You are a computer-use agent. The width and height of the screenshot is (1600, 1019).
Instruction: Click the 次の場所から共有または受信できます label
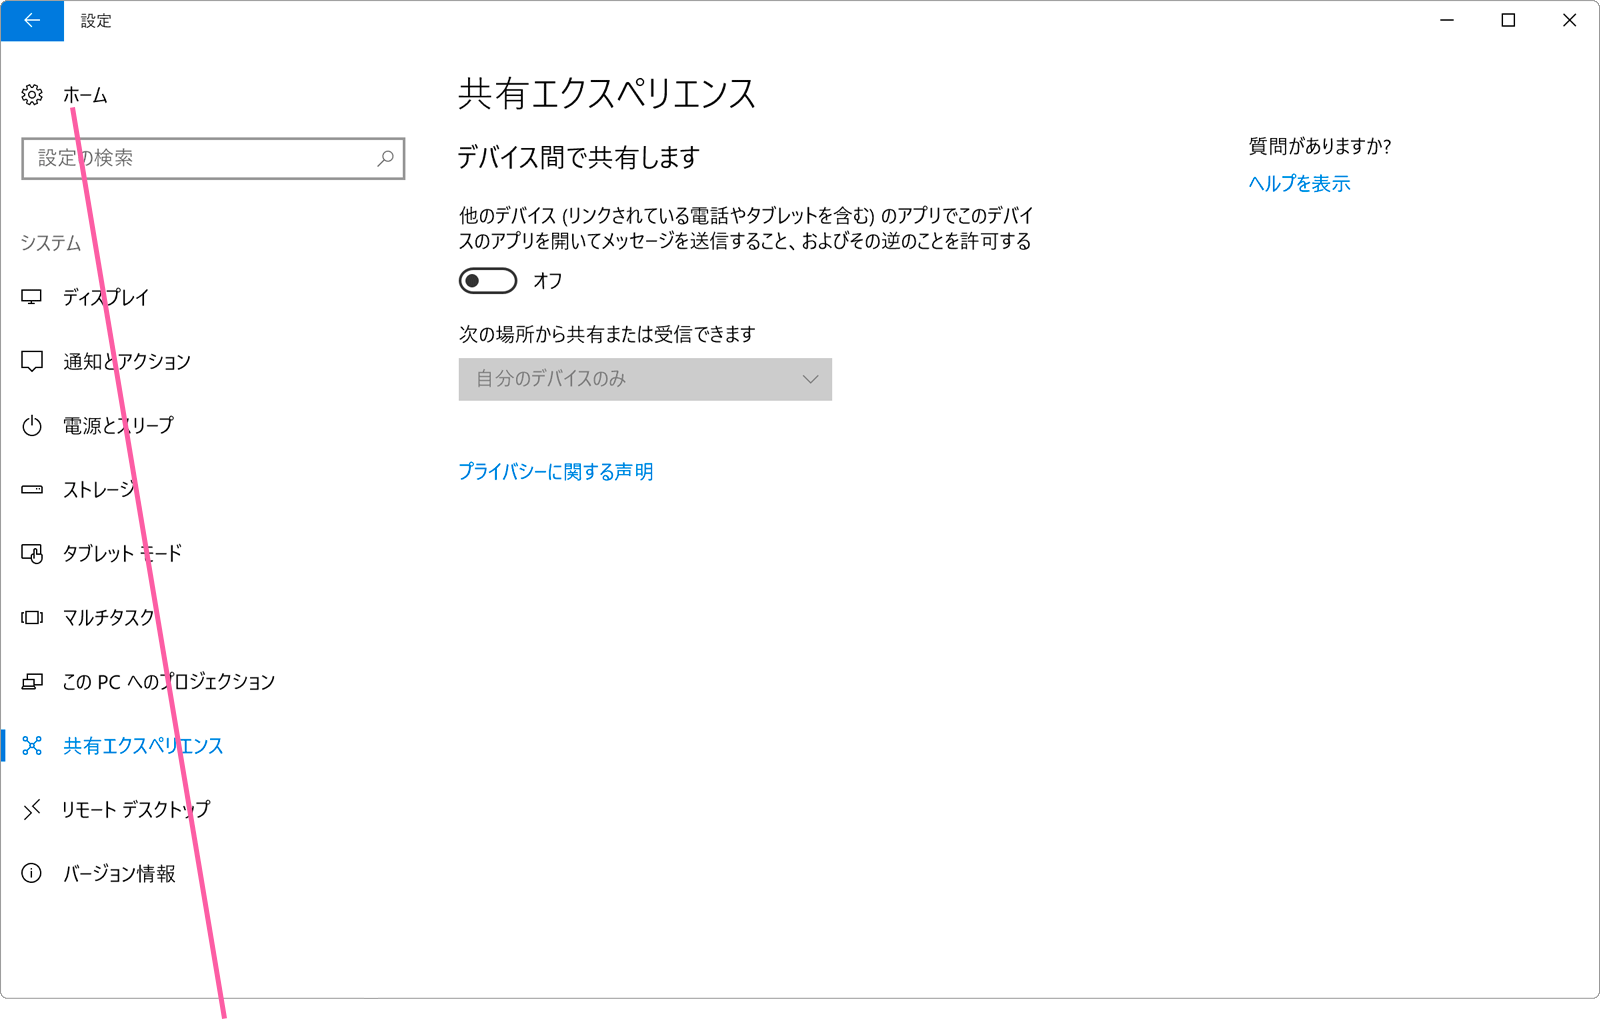point(607,335)
